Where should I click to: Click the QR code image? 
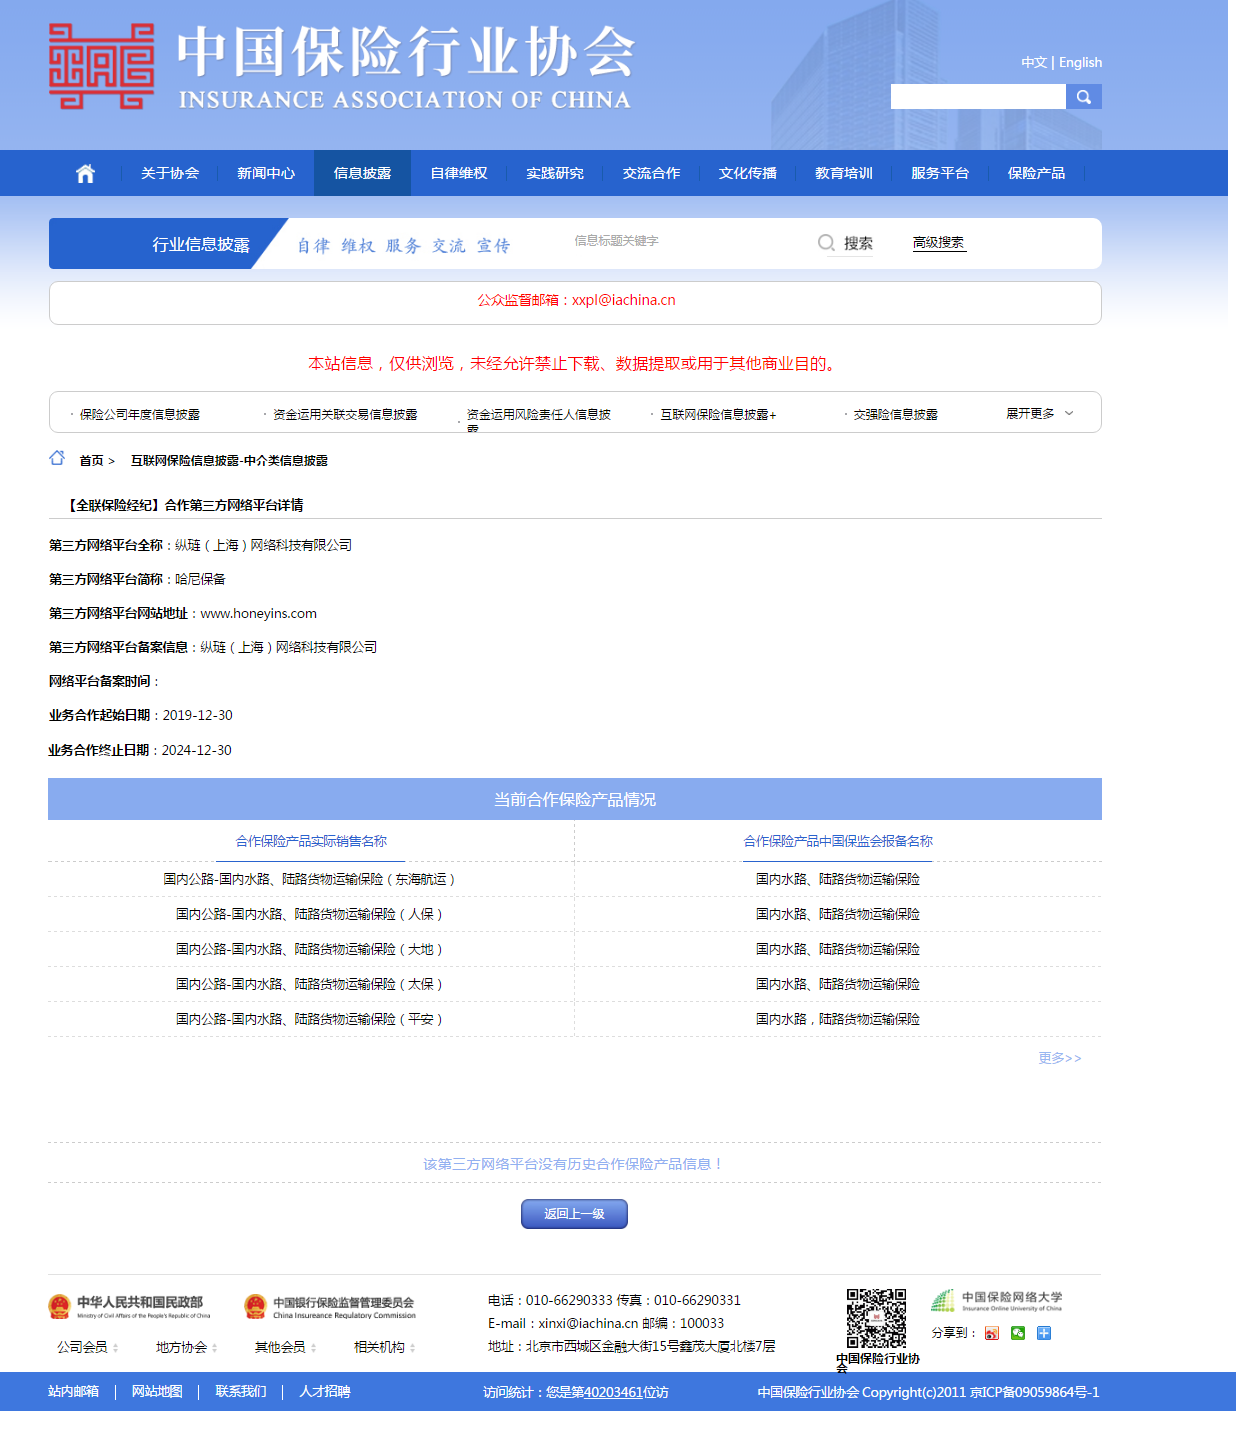(876, 1318)
